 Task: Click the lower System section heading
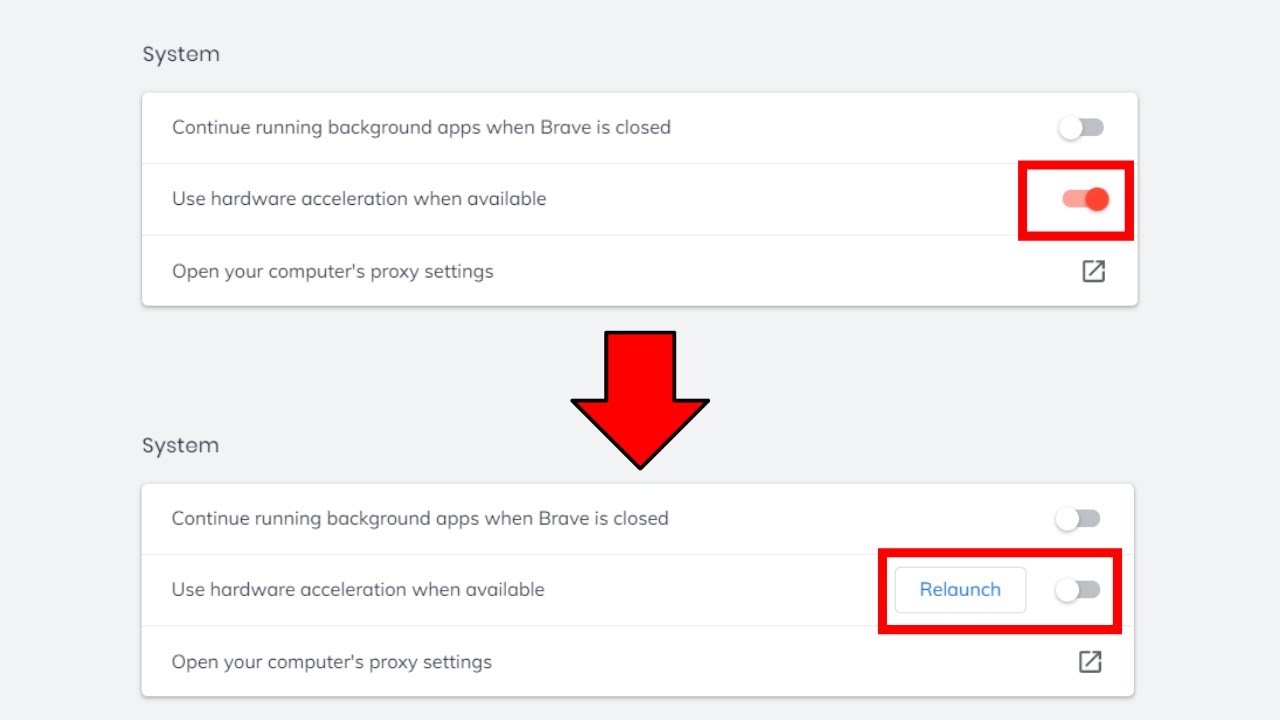click(x=180, y=445)
